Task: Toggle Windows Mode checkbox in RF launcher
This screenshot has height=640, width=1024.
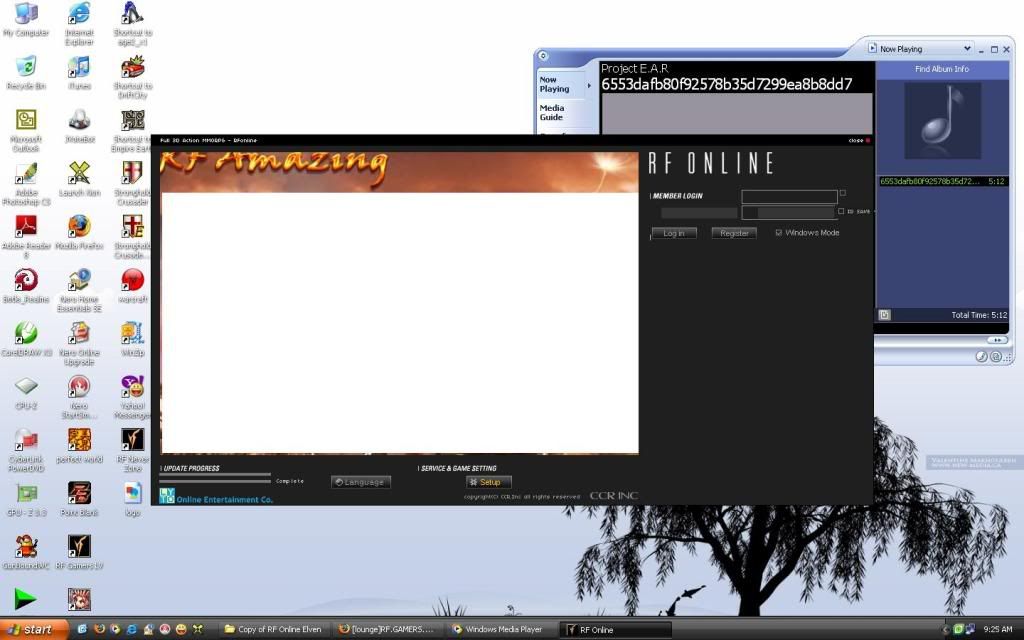Action: [778, 232]
